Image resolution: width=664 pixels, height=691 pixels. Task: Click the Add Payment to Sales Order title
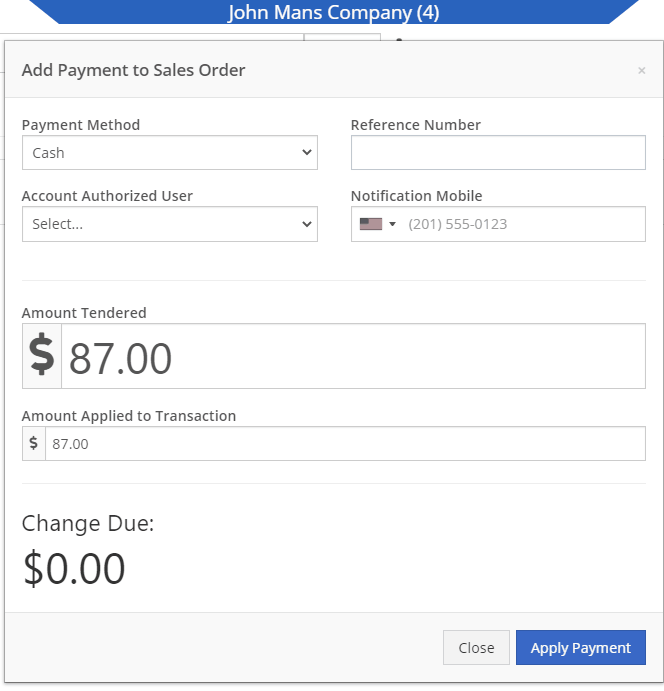tap(134, 70)
